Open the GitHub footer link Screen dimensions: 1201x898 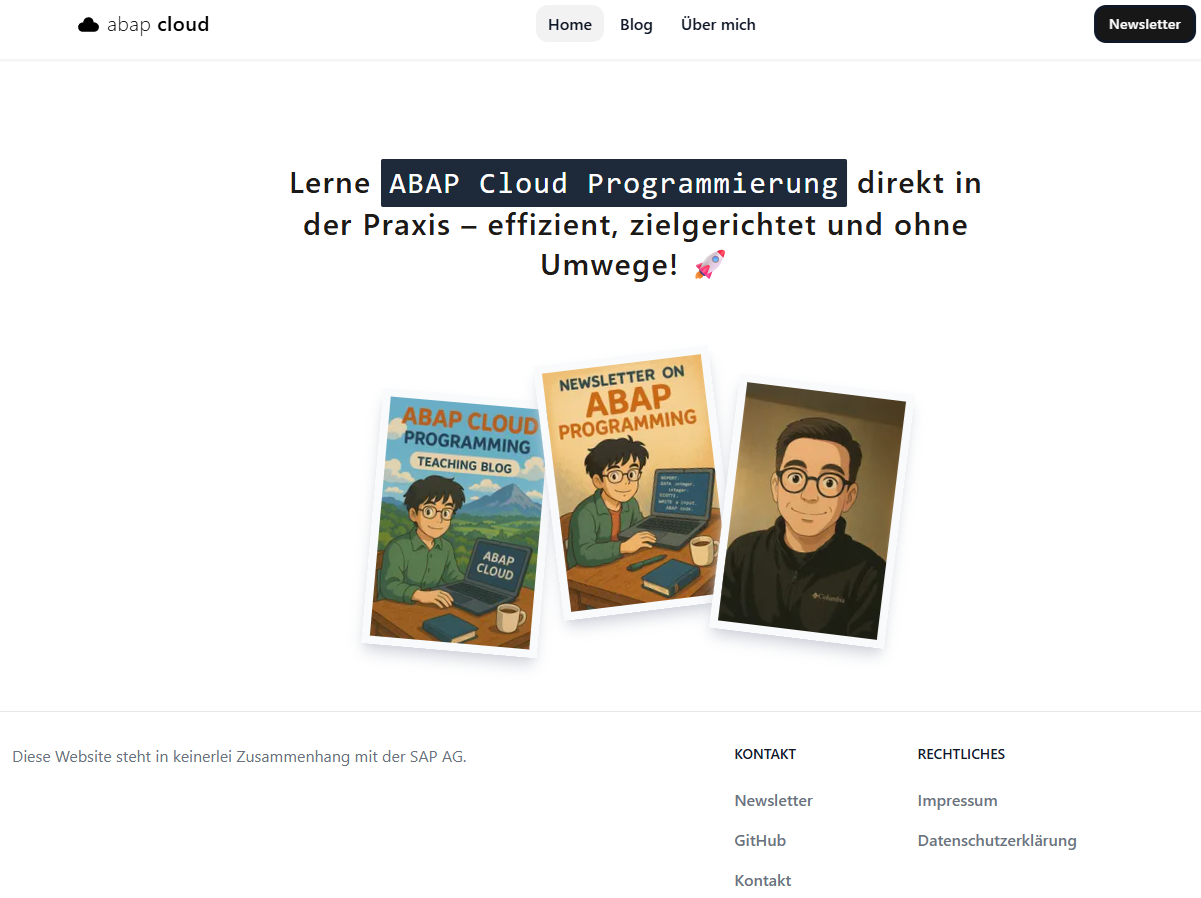tap(760, 840)
